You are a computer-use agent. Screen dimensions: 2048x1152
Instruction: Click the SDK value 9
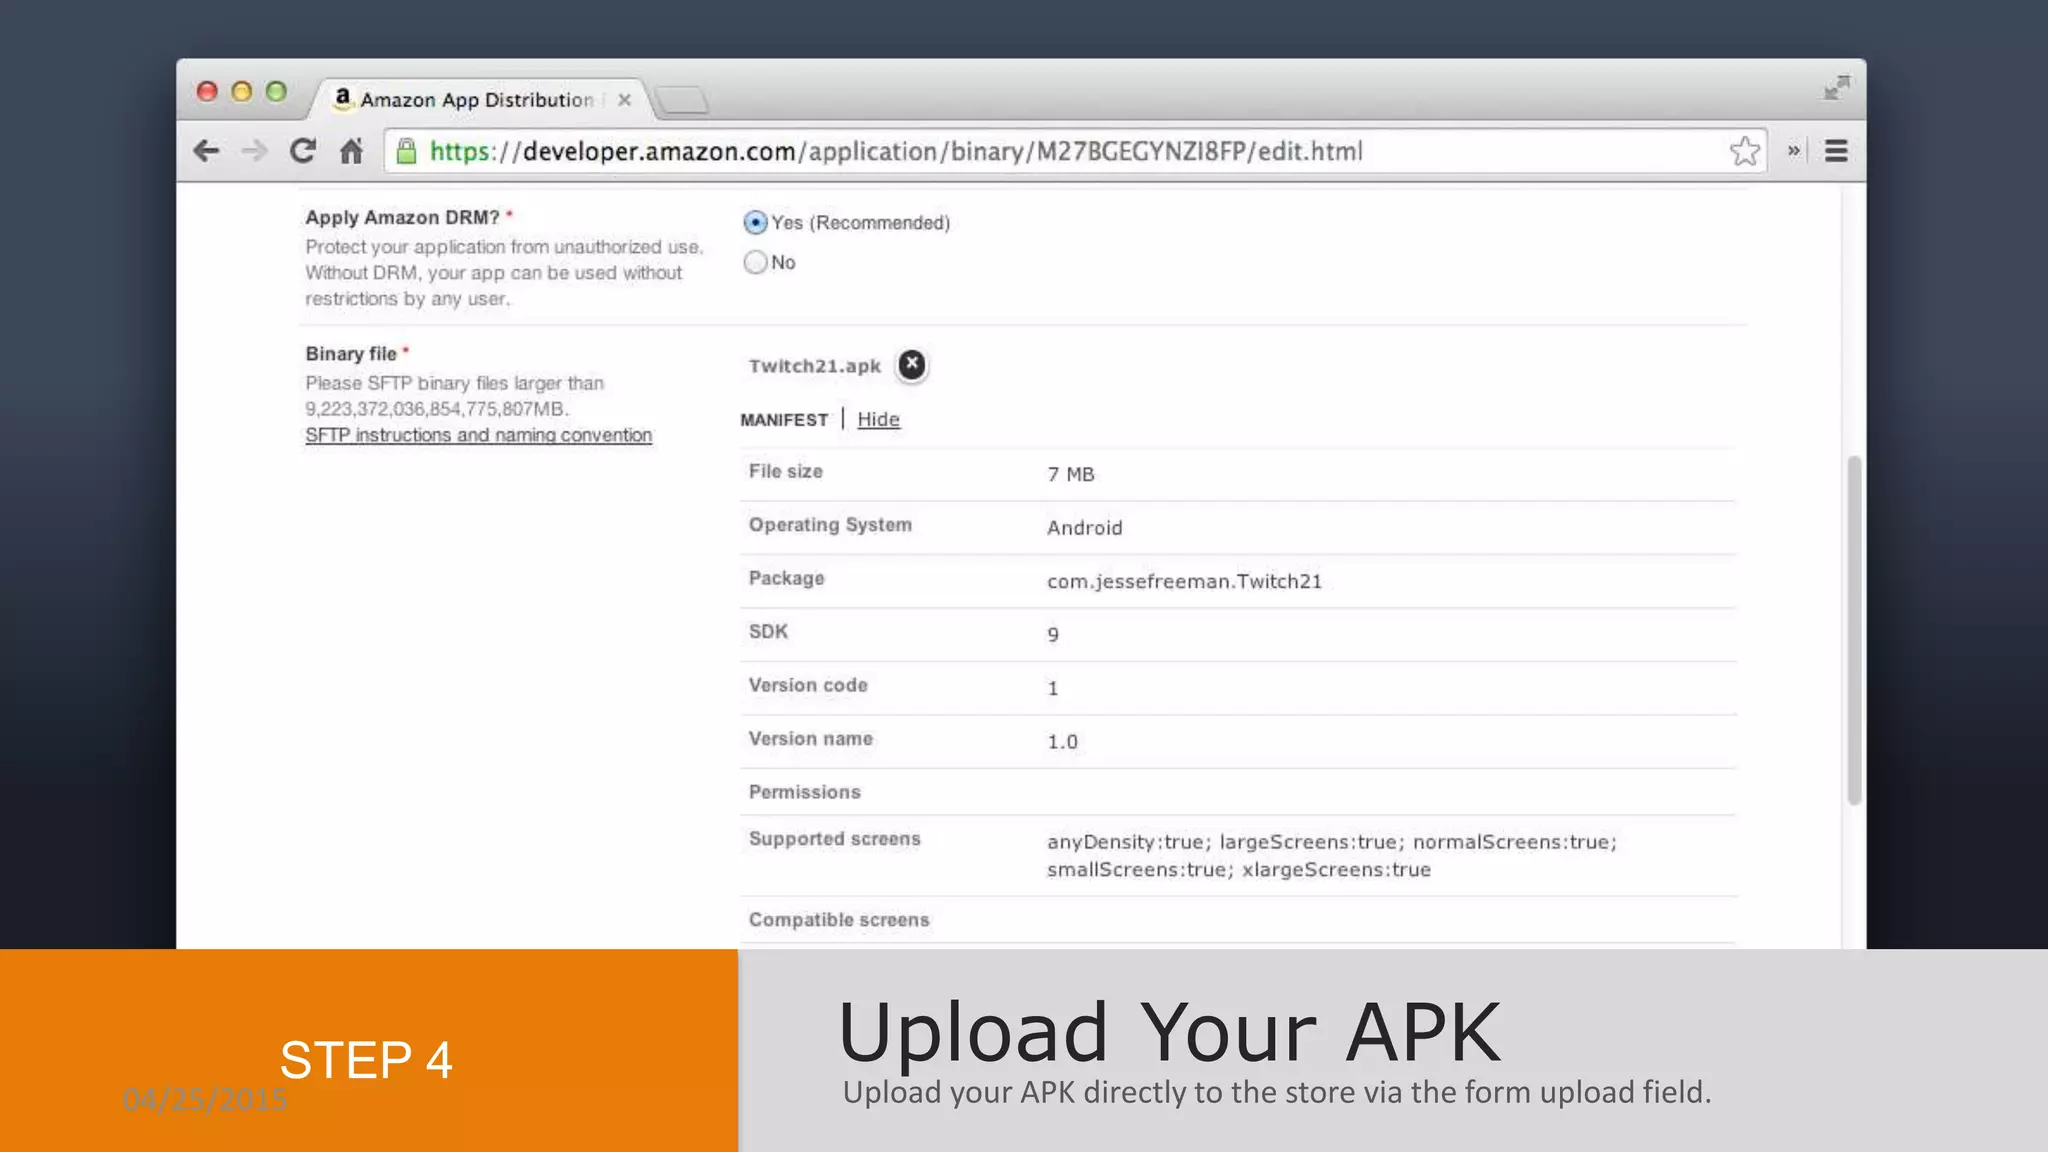click(x=1053, y=635)
